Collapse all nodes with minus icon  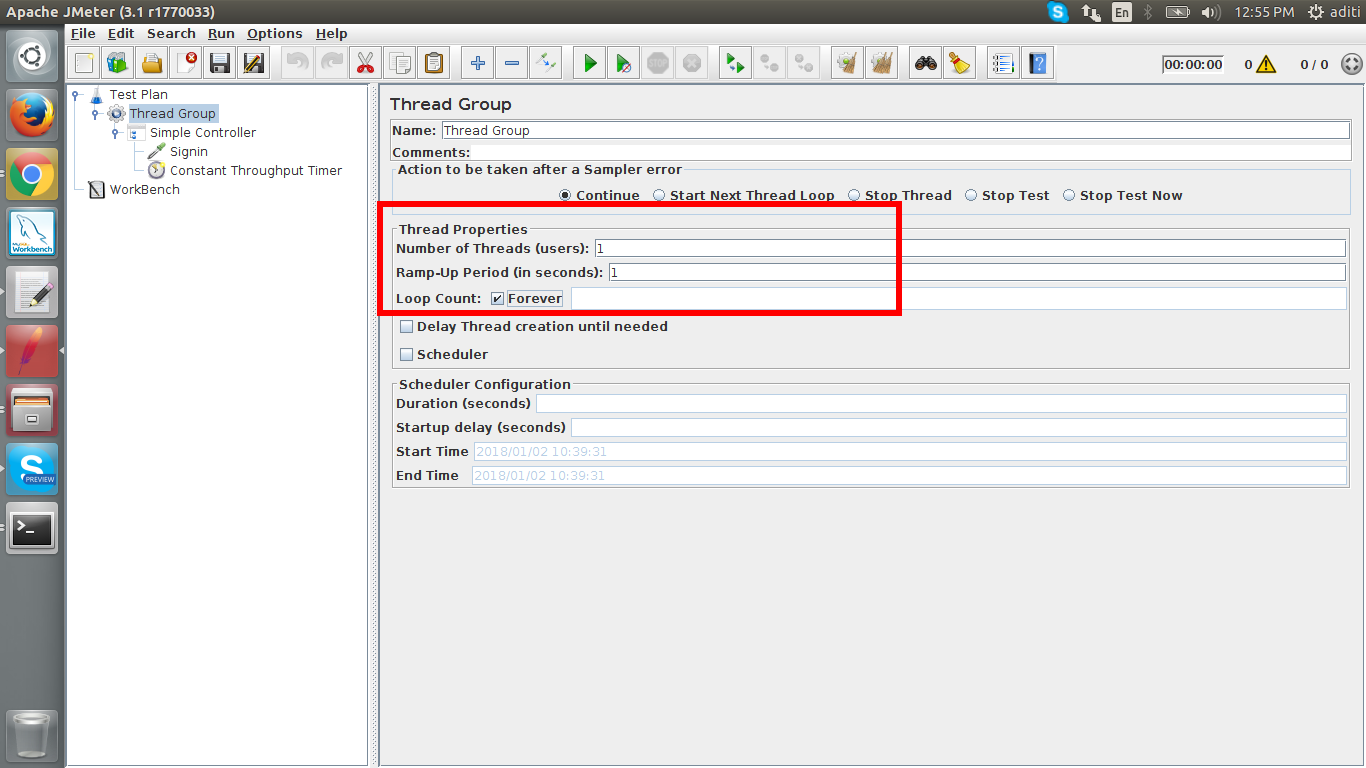pos(511,64)
